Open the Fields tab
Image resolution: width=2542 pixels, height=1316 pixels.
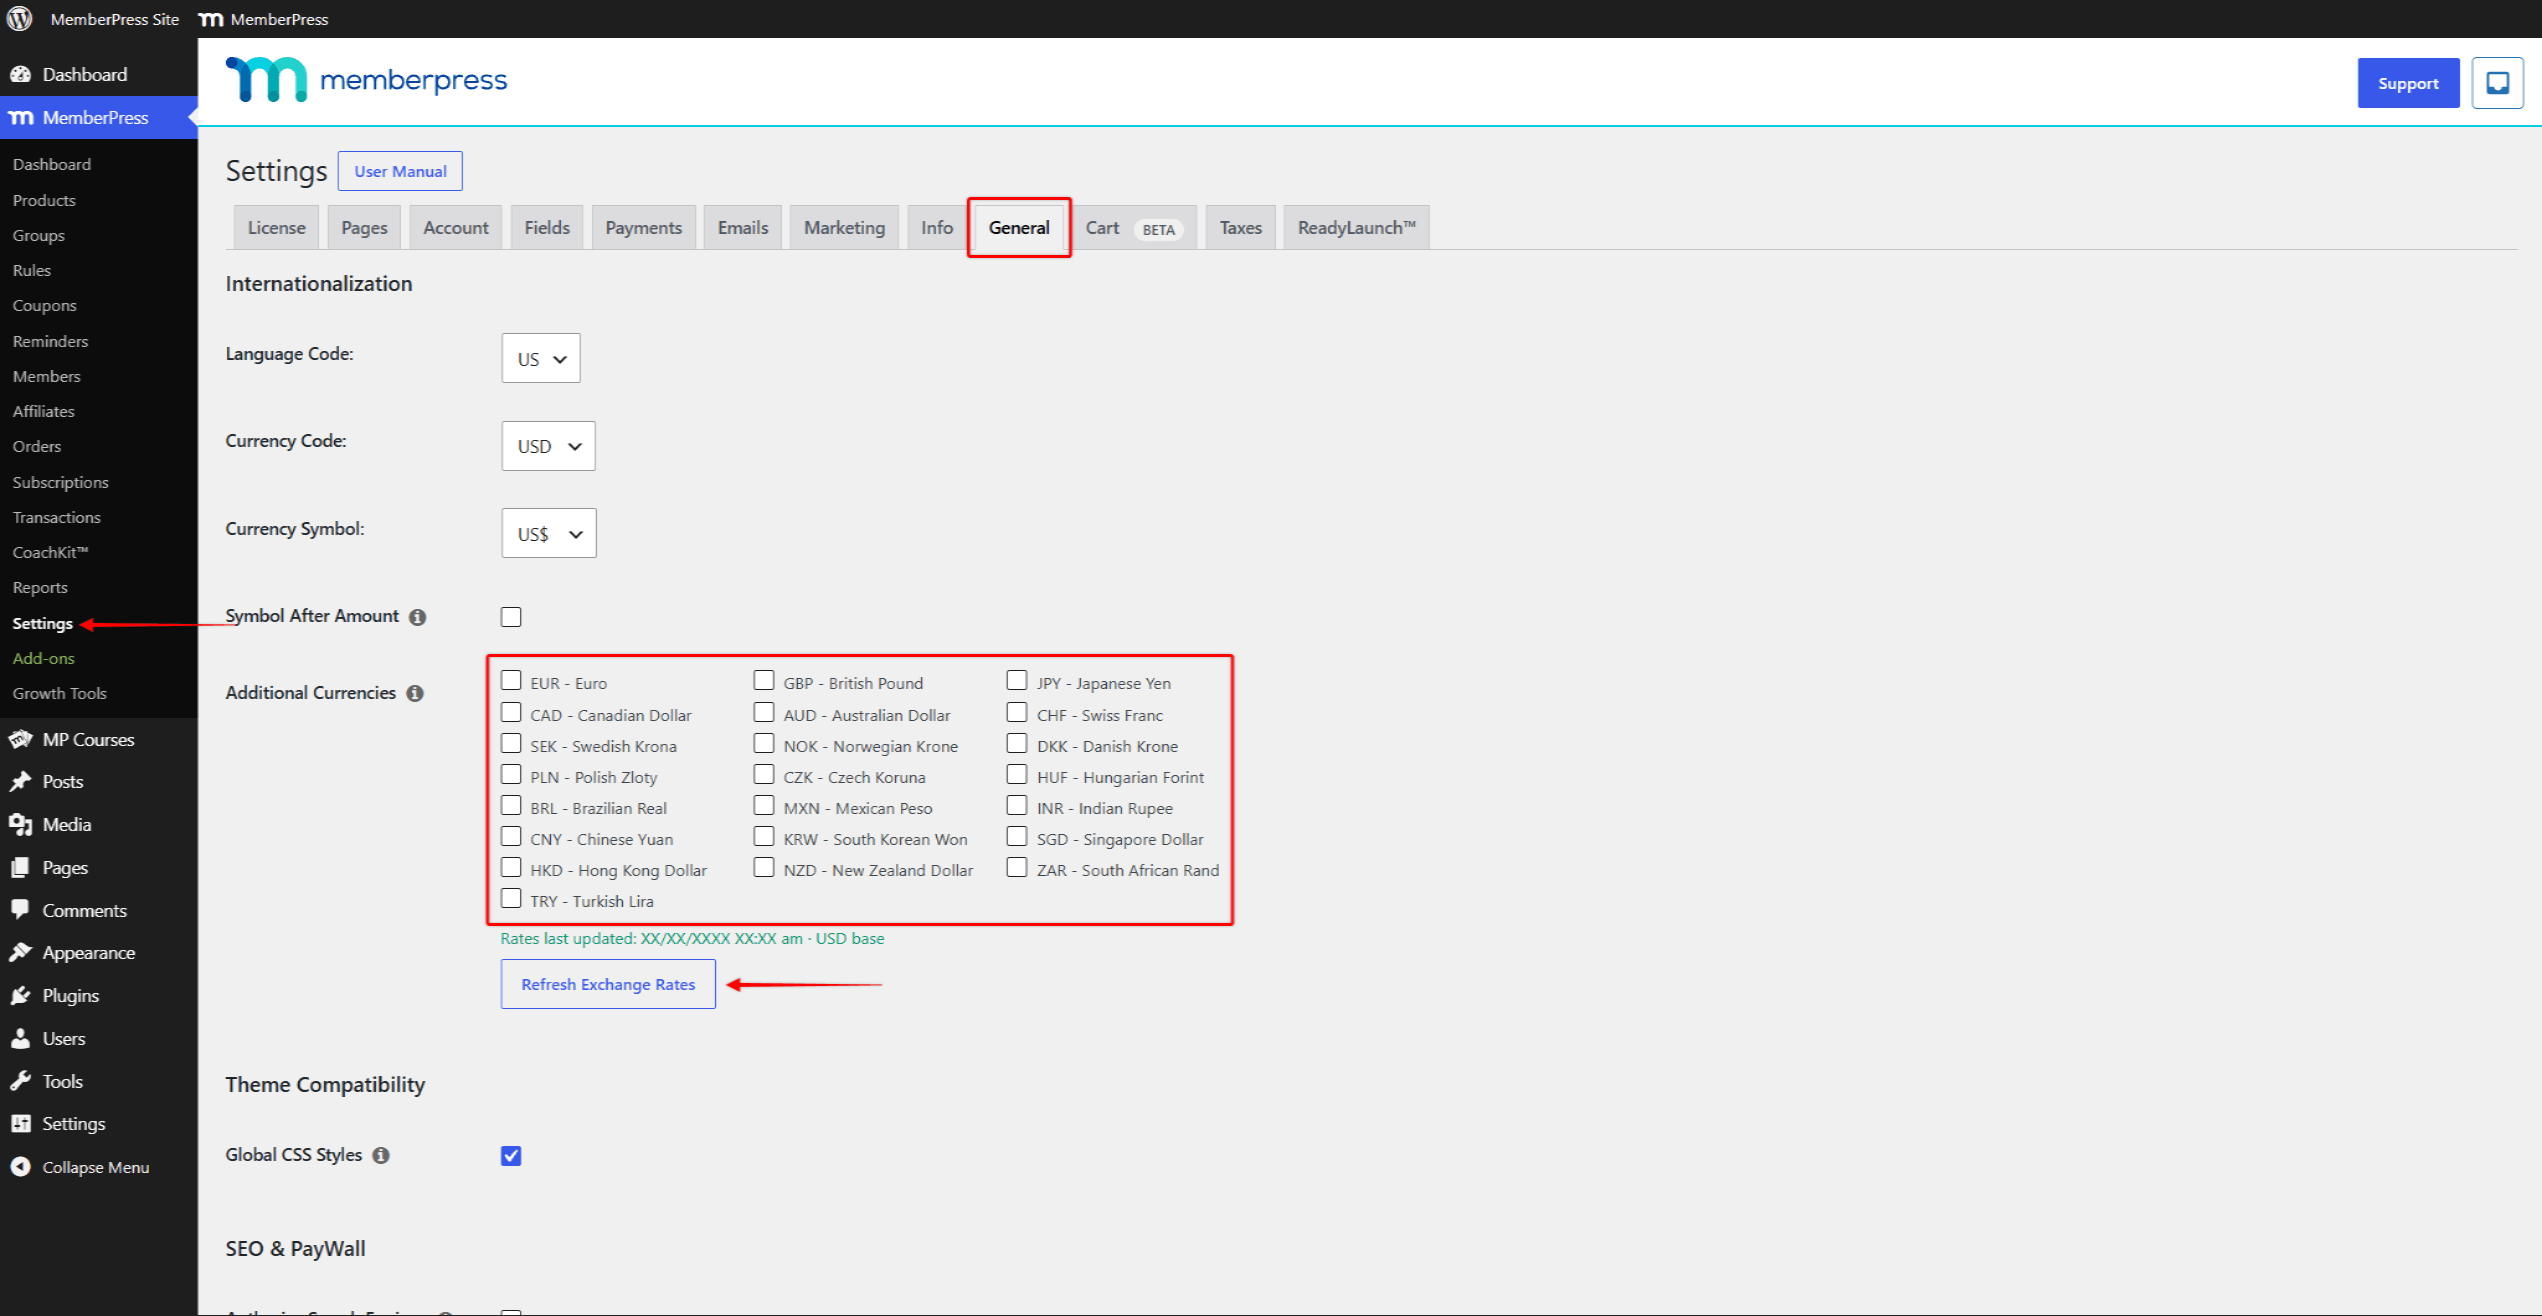tap(547, 228)
